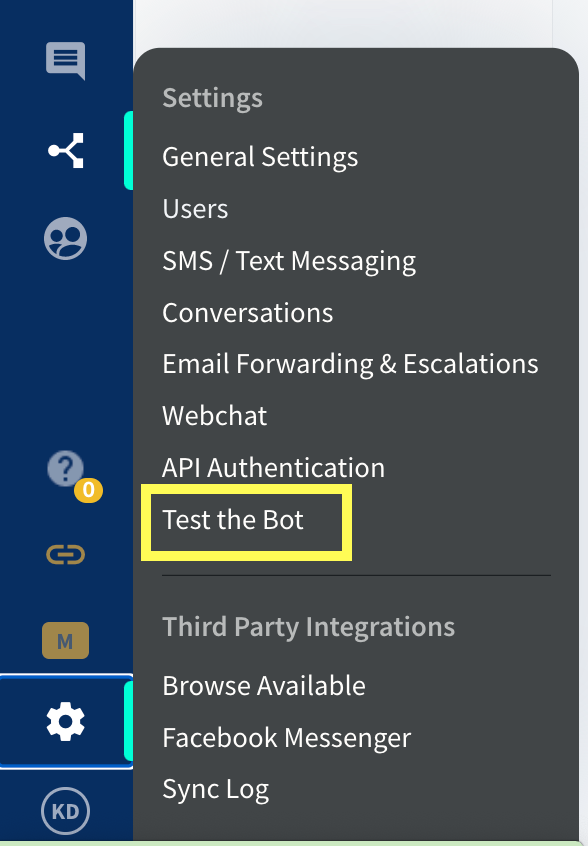Open SMS / Text Messaging settings

(289, 261)
